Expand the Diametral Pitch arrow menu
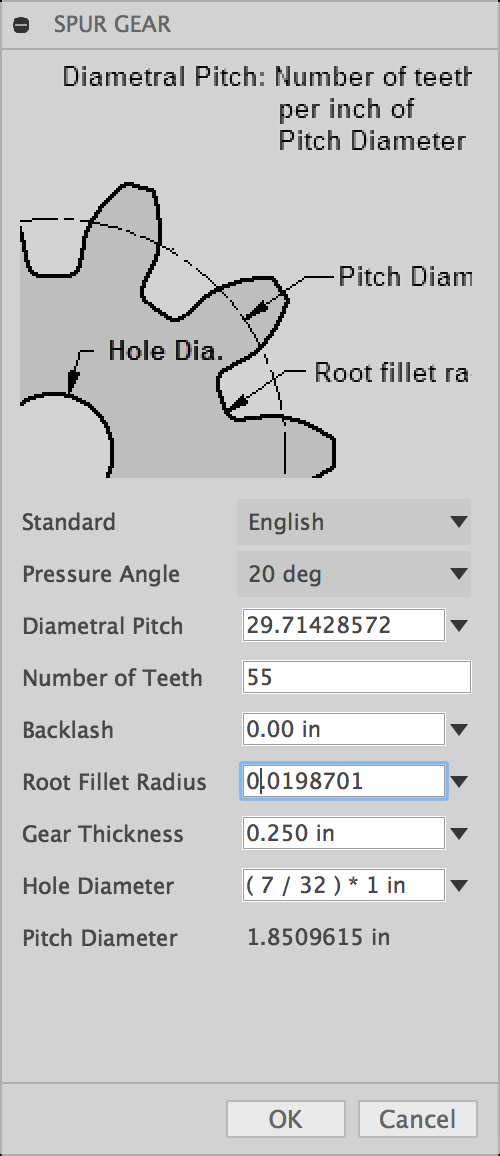 459,626
